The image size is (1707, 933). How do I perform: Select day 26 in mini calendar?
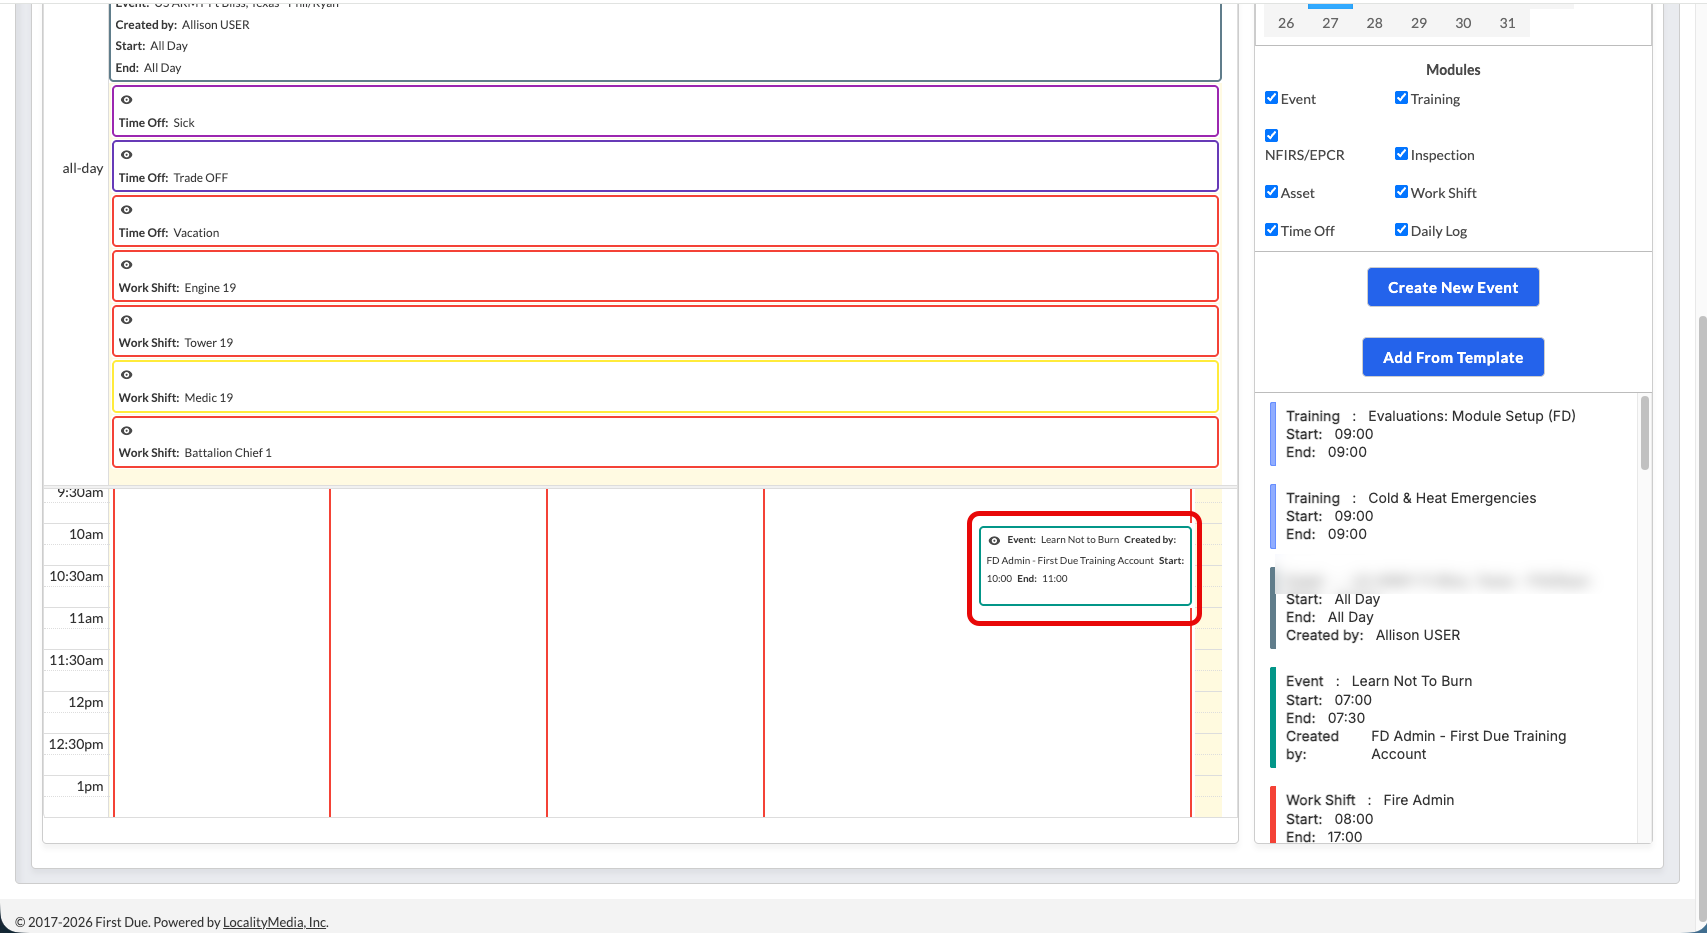point(1286,23)
